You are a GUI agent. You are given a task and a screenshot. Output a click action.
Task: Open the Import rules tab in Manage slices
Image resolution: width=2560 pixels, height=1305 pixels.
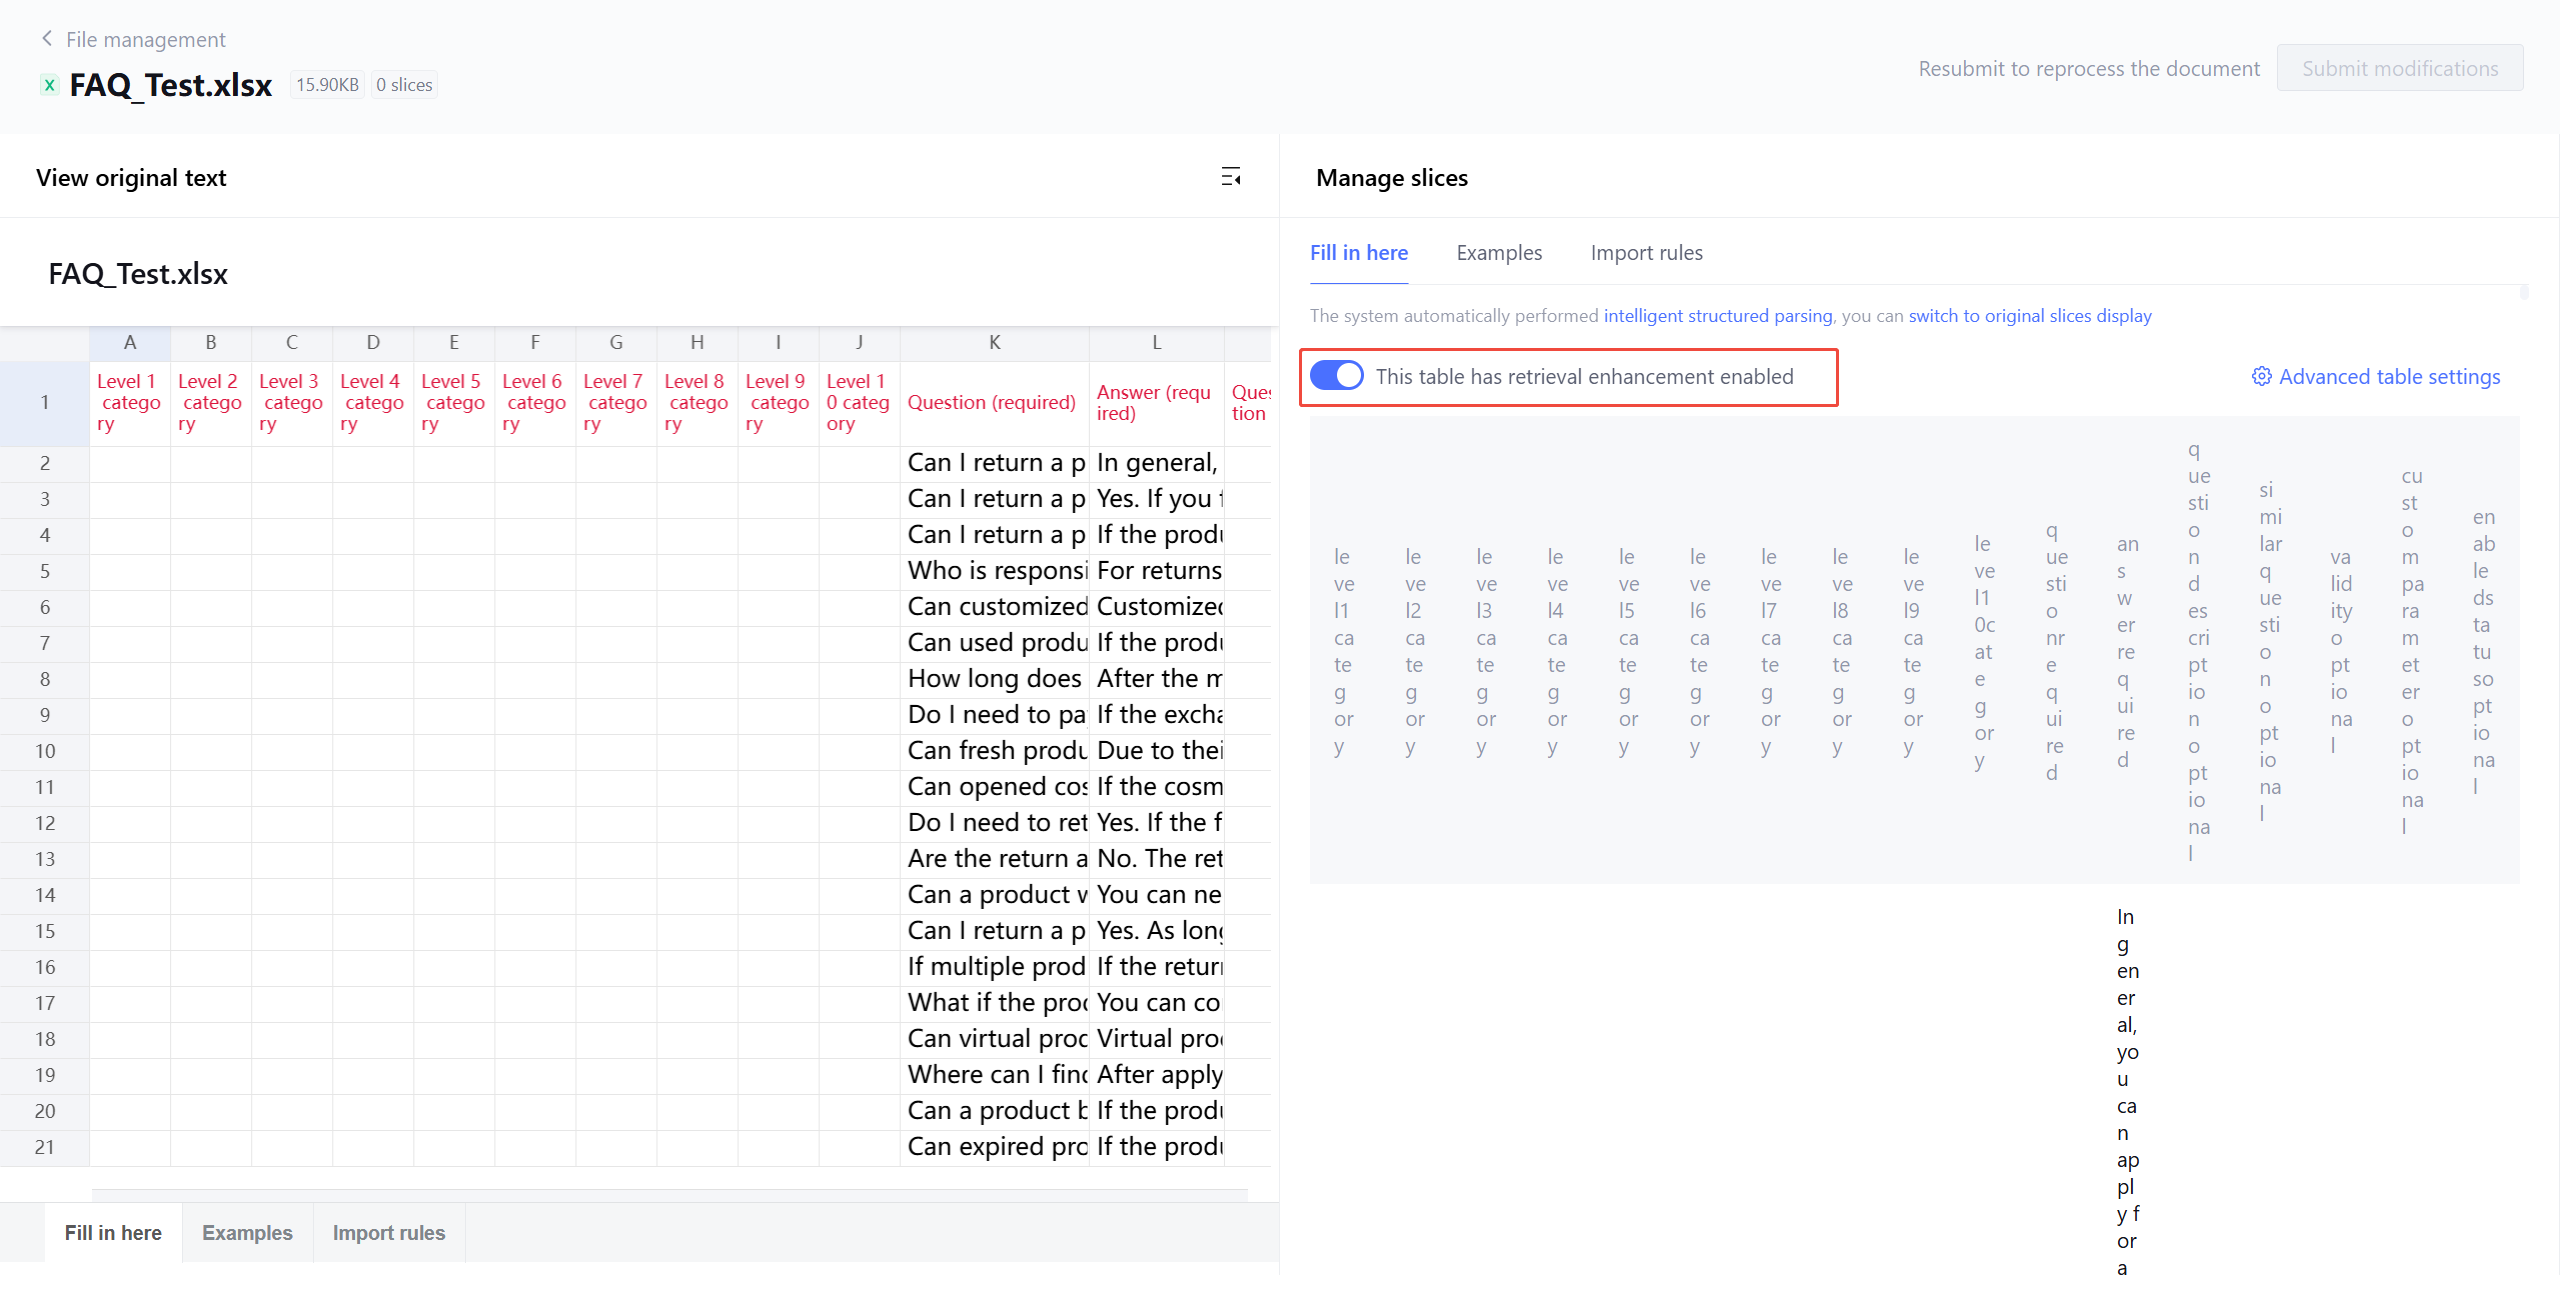[x=1646, y=253]
